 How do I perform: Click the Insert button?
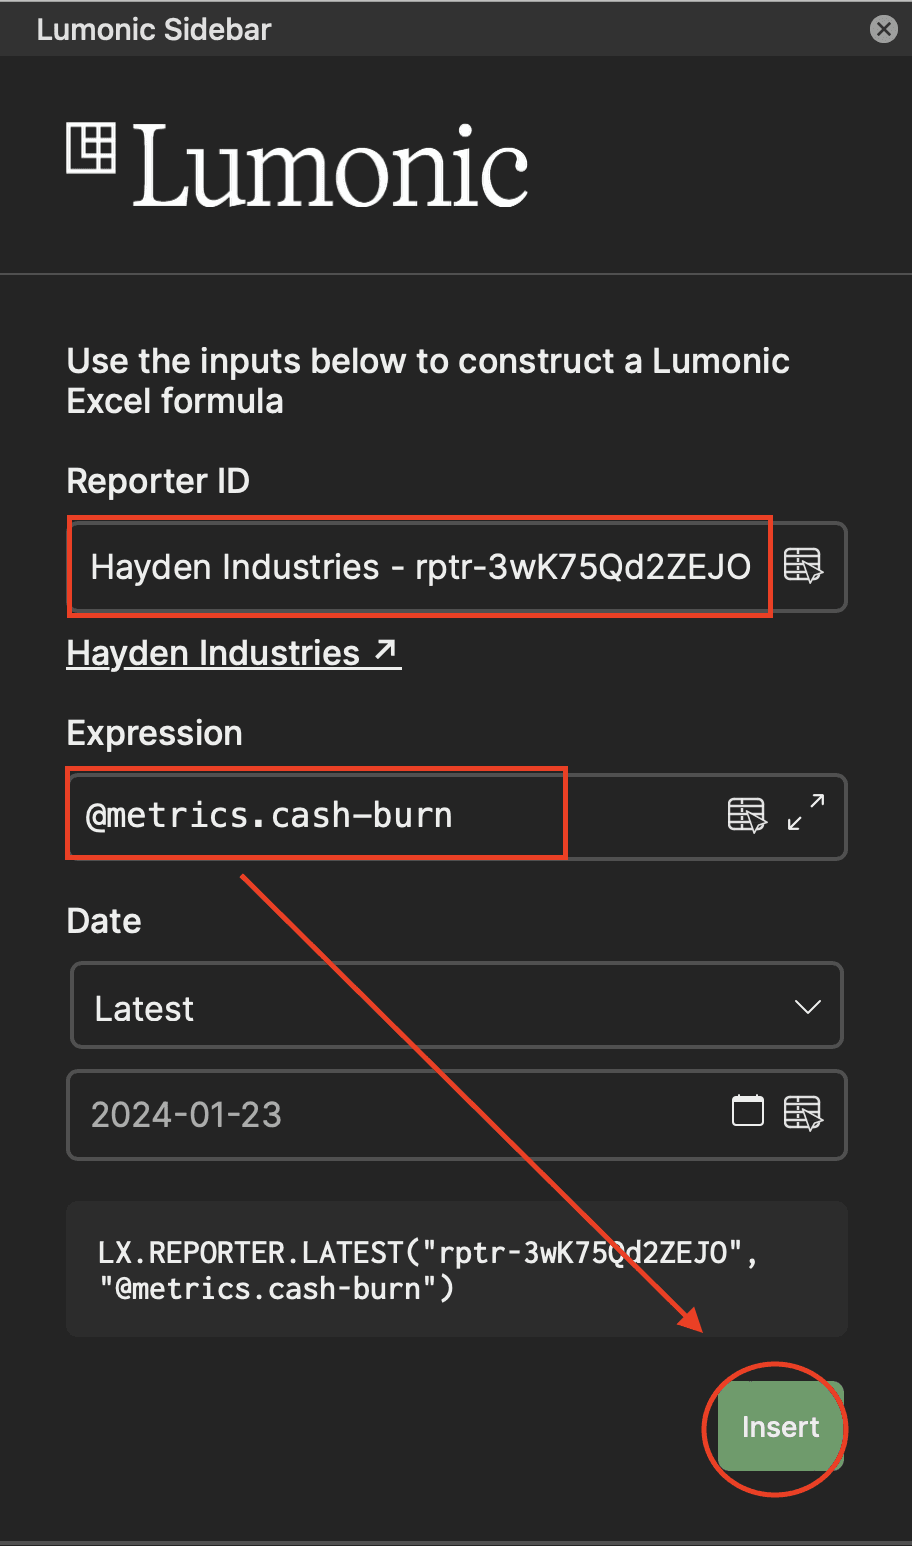781,1426
